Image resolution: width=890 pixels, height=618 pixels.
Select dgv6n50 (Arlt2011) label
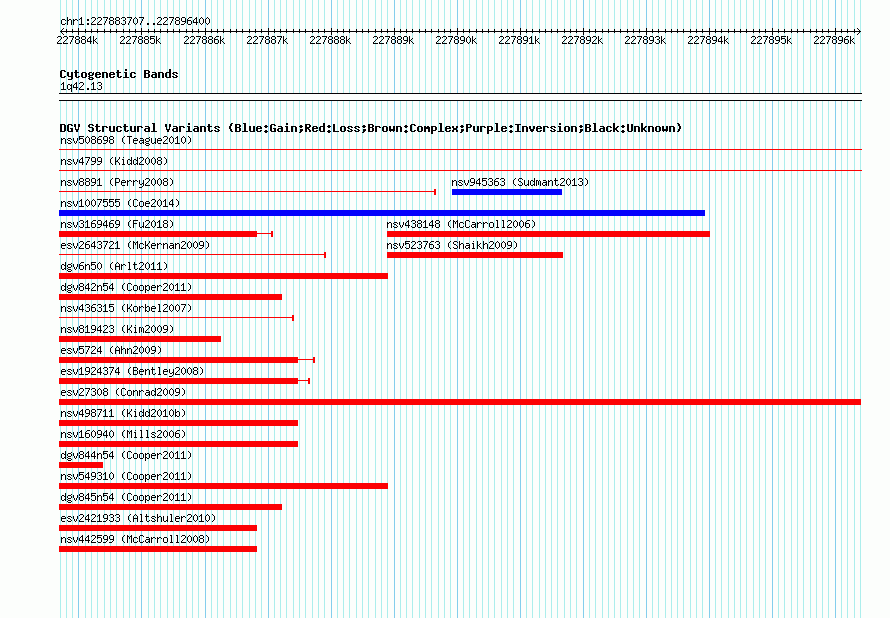click(x=114, y=266)
